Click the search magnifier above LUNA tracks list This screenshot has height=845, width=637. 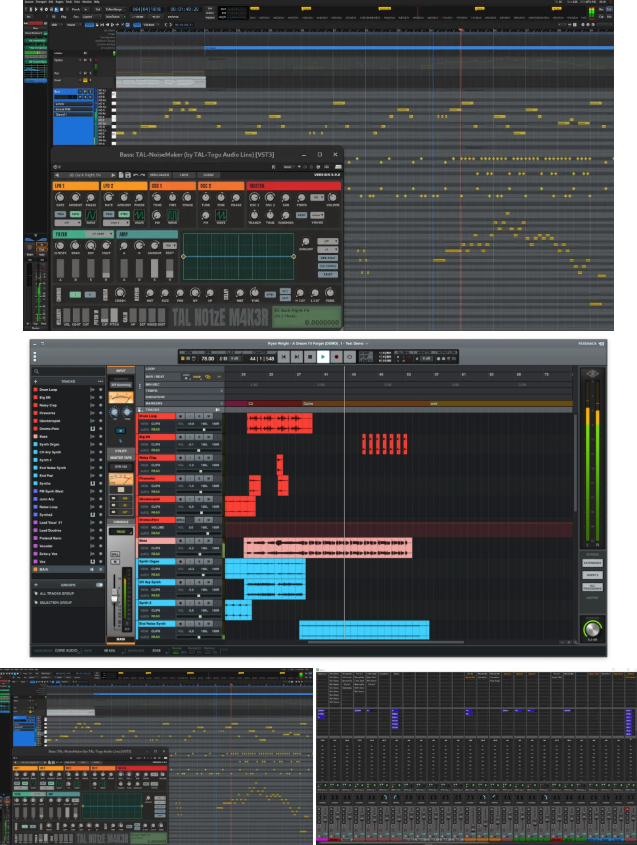coord(36,371)
